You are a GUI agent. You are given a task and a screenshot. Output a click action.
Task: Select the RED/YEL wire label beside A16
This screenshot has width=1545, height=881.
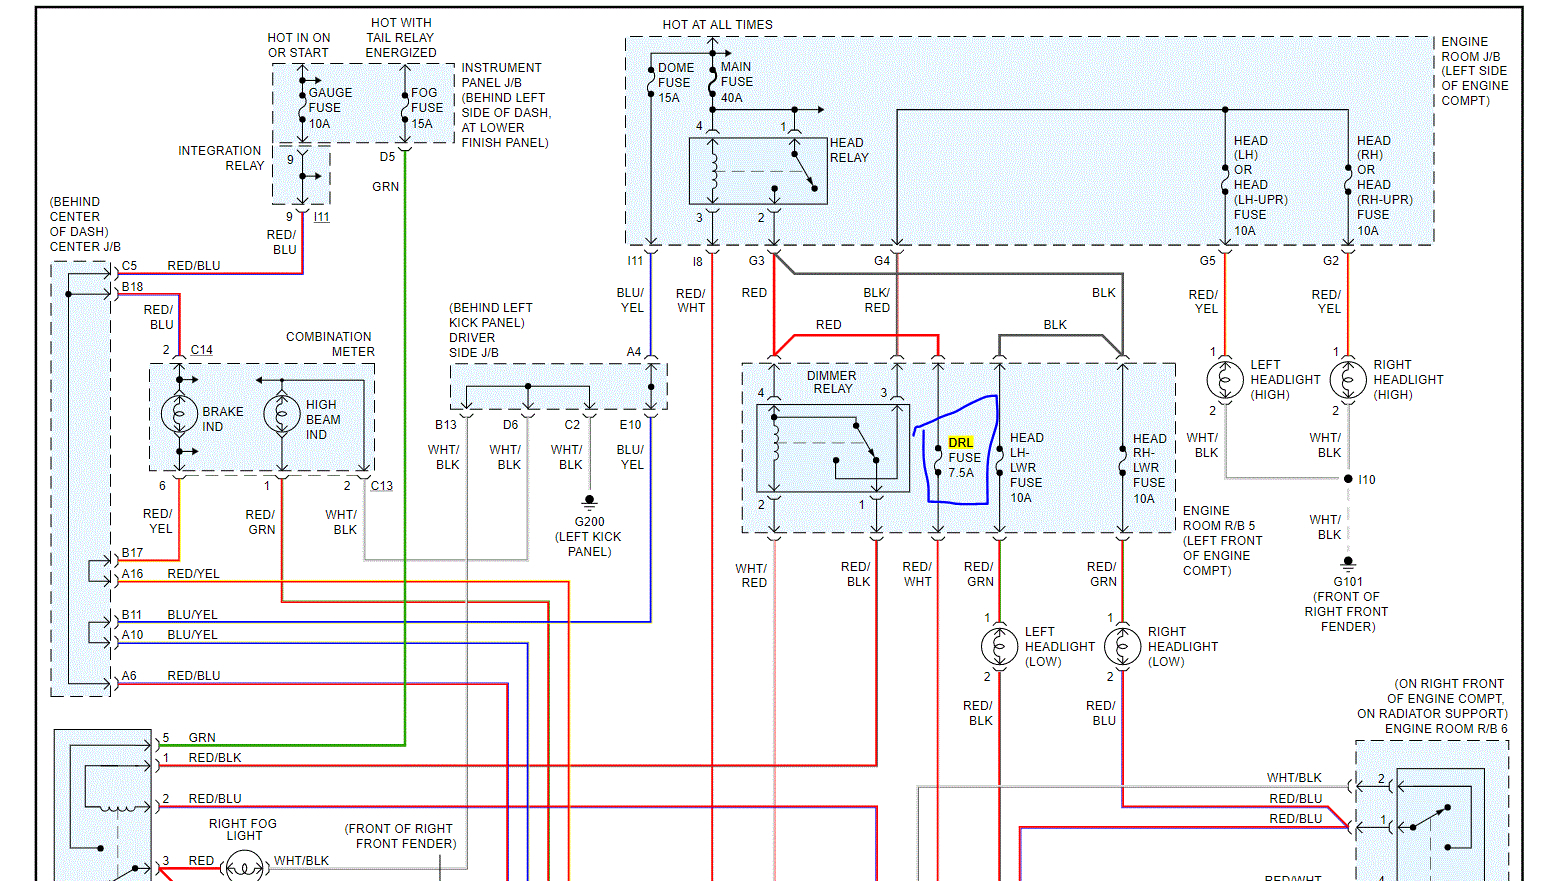point(193,574)
